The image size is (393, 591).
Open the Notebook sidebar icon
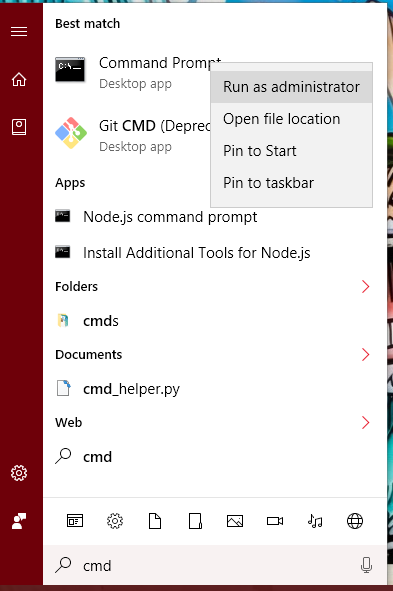[x=19, y=127]
